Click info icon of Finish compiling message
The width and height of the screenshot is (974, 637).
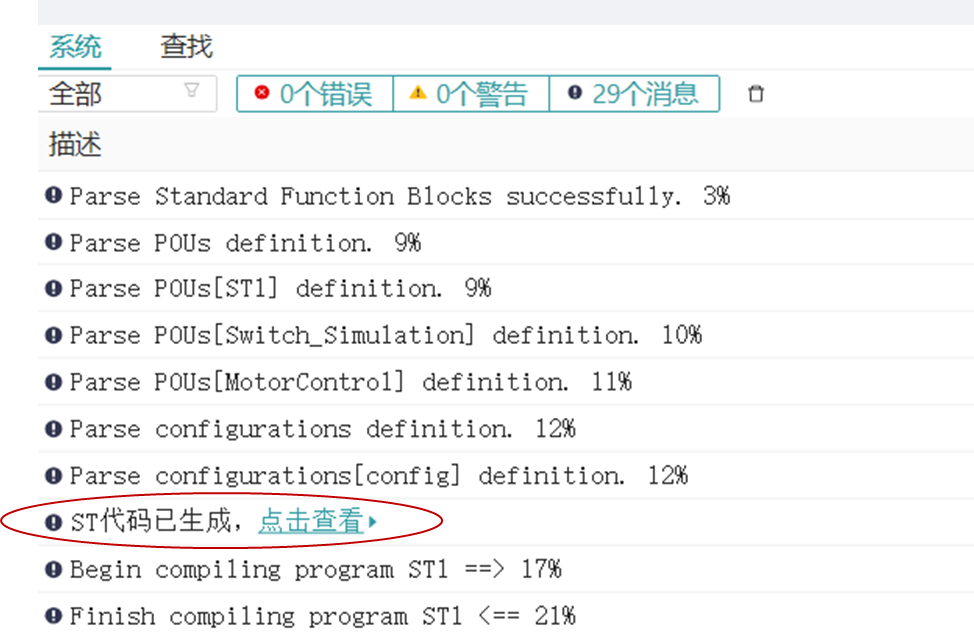tap(54, 616)
